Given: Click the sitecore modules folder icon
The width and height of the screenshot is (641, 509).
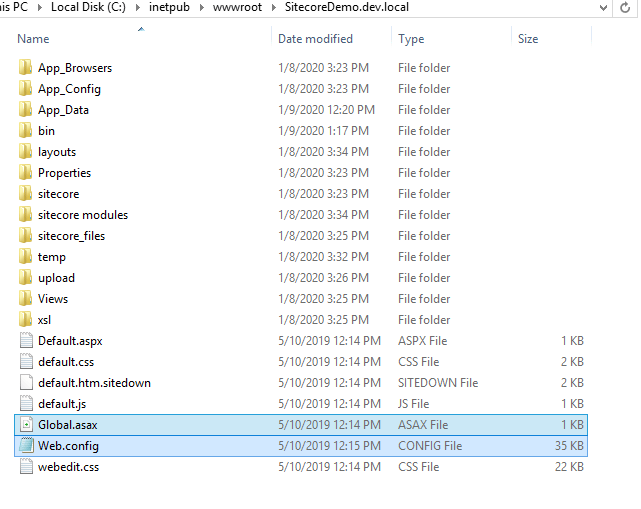Looking at the screenshot, I should [26, 215].
